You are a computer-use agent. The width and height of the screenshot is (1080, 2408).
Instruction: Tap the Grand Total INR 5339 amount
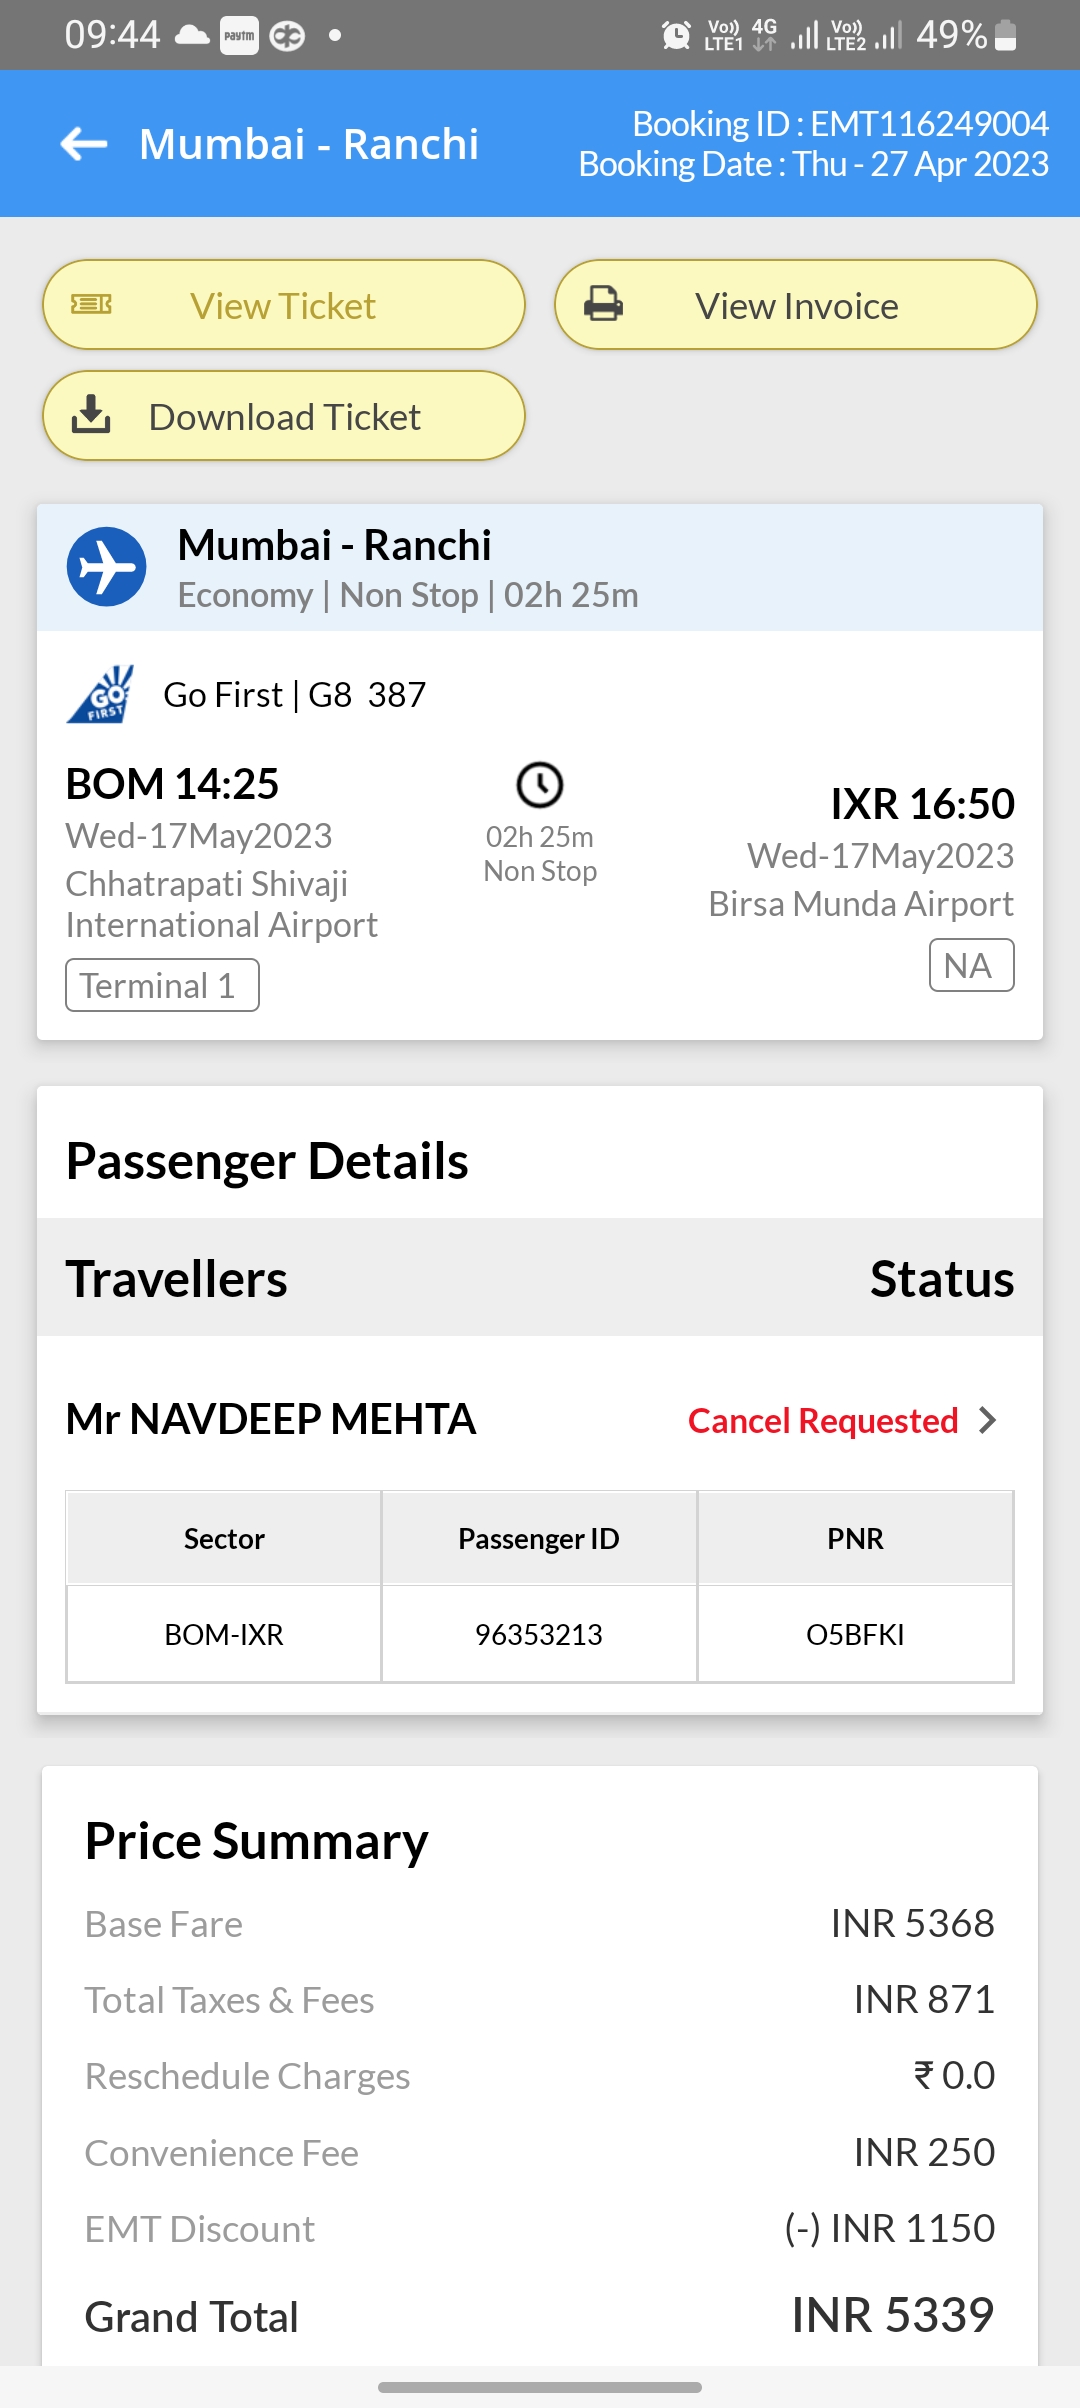pyautogui.click(x=892, y=2315)
